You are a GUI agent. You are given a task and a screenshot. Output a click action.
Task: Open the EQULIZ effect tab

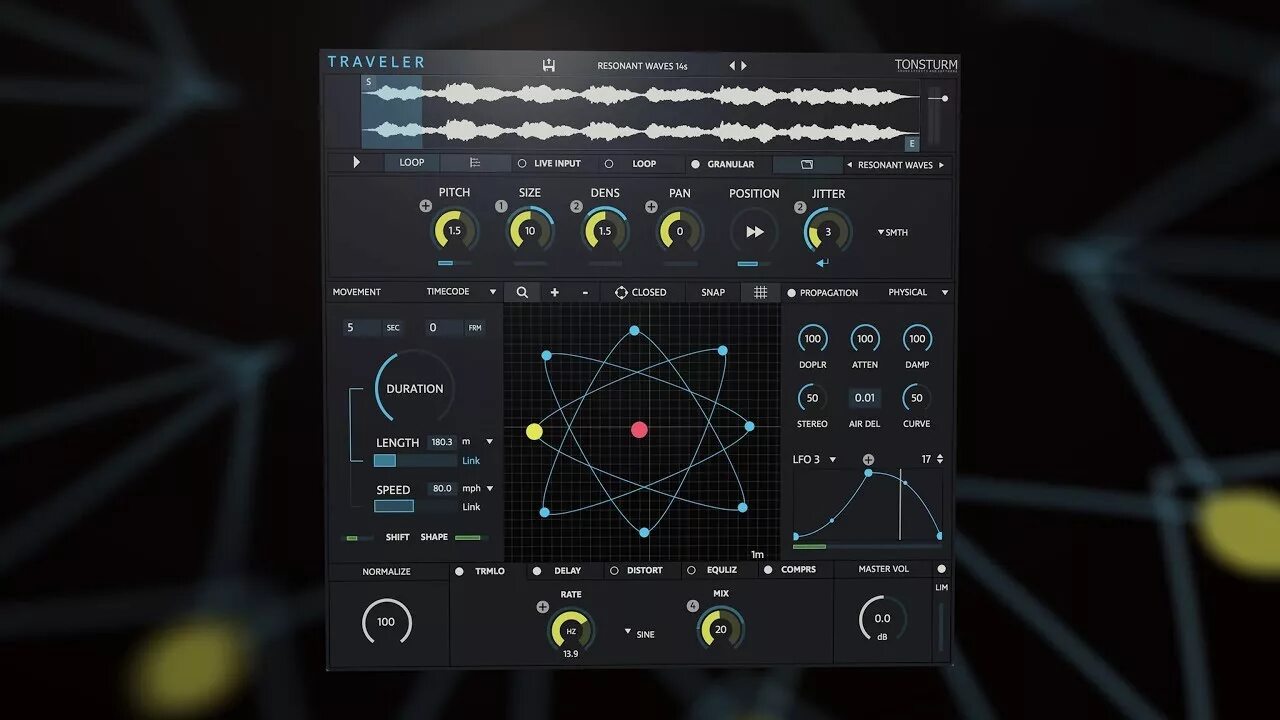(721, 570)
